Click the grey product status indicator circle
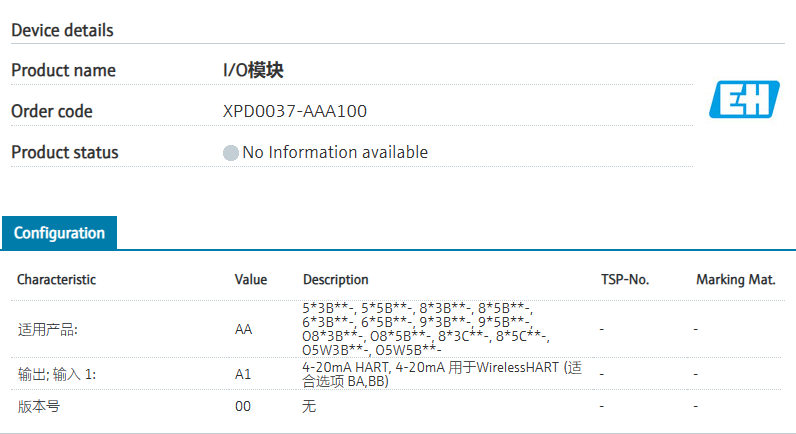 (231, 153)
